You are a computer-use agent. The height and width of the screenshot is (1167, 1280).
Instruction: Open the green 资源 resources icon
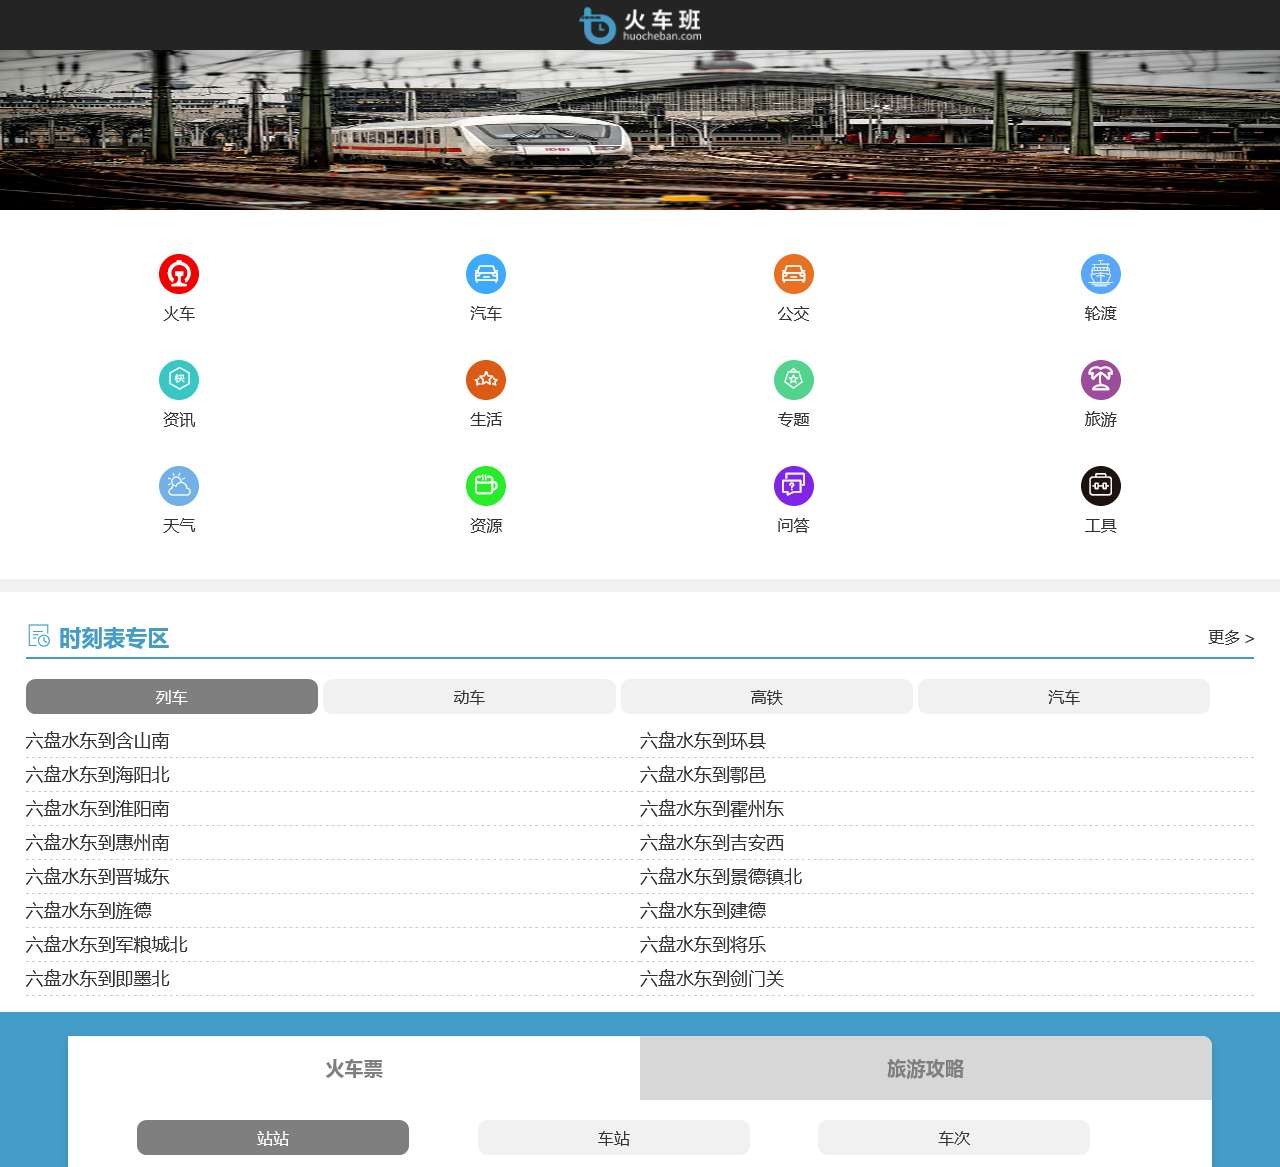point(486,486)
